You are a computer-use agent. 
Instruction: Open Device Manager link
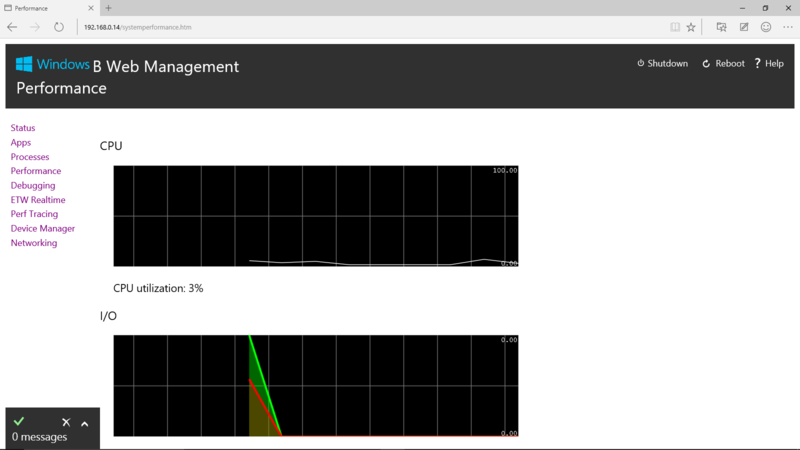pos(43,228)
